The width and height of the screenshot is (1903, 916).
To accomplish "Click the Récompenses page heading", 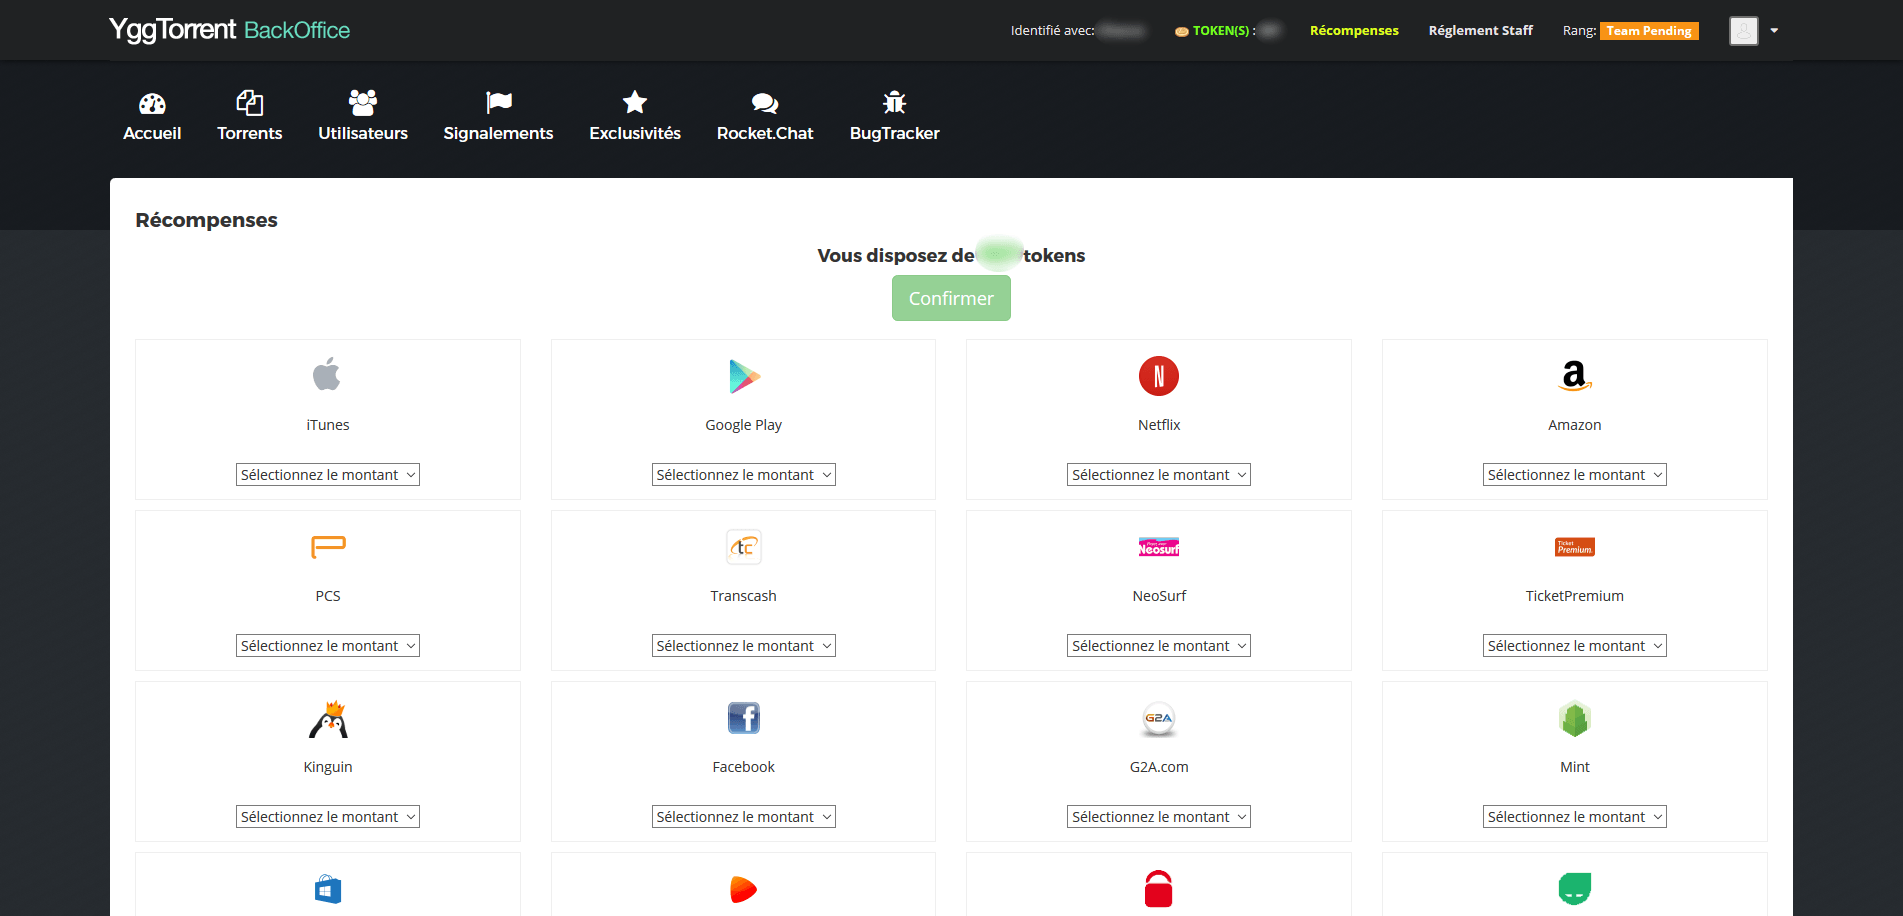I will (207, 220).
